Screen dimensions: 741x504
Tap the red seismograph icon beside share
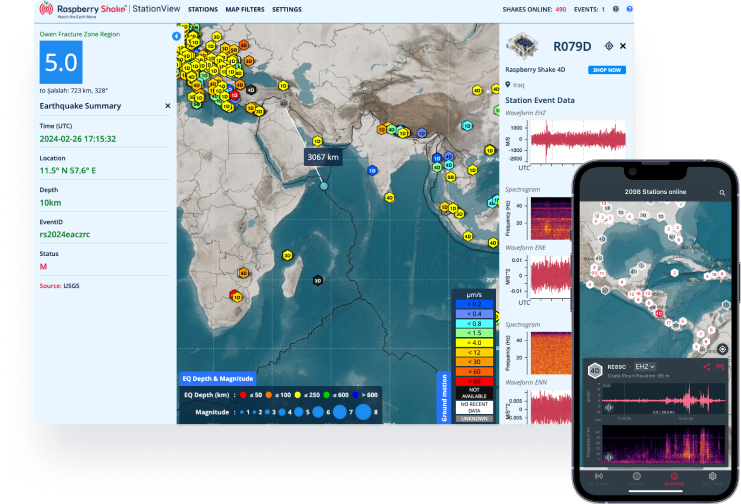pyautogui.click(x=720, y=366)
